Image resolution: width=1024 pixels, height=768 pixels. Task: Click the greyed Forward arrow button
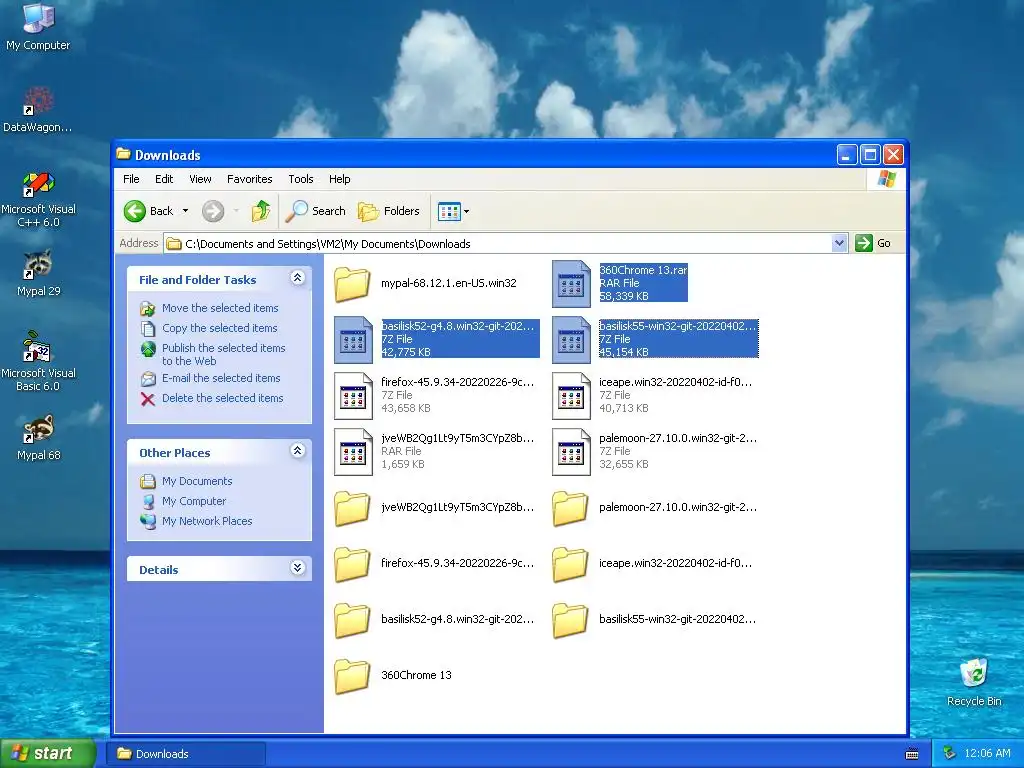(213, 211)
